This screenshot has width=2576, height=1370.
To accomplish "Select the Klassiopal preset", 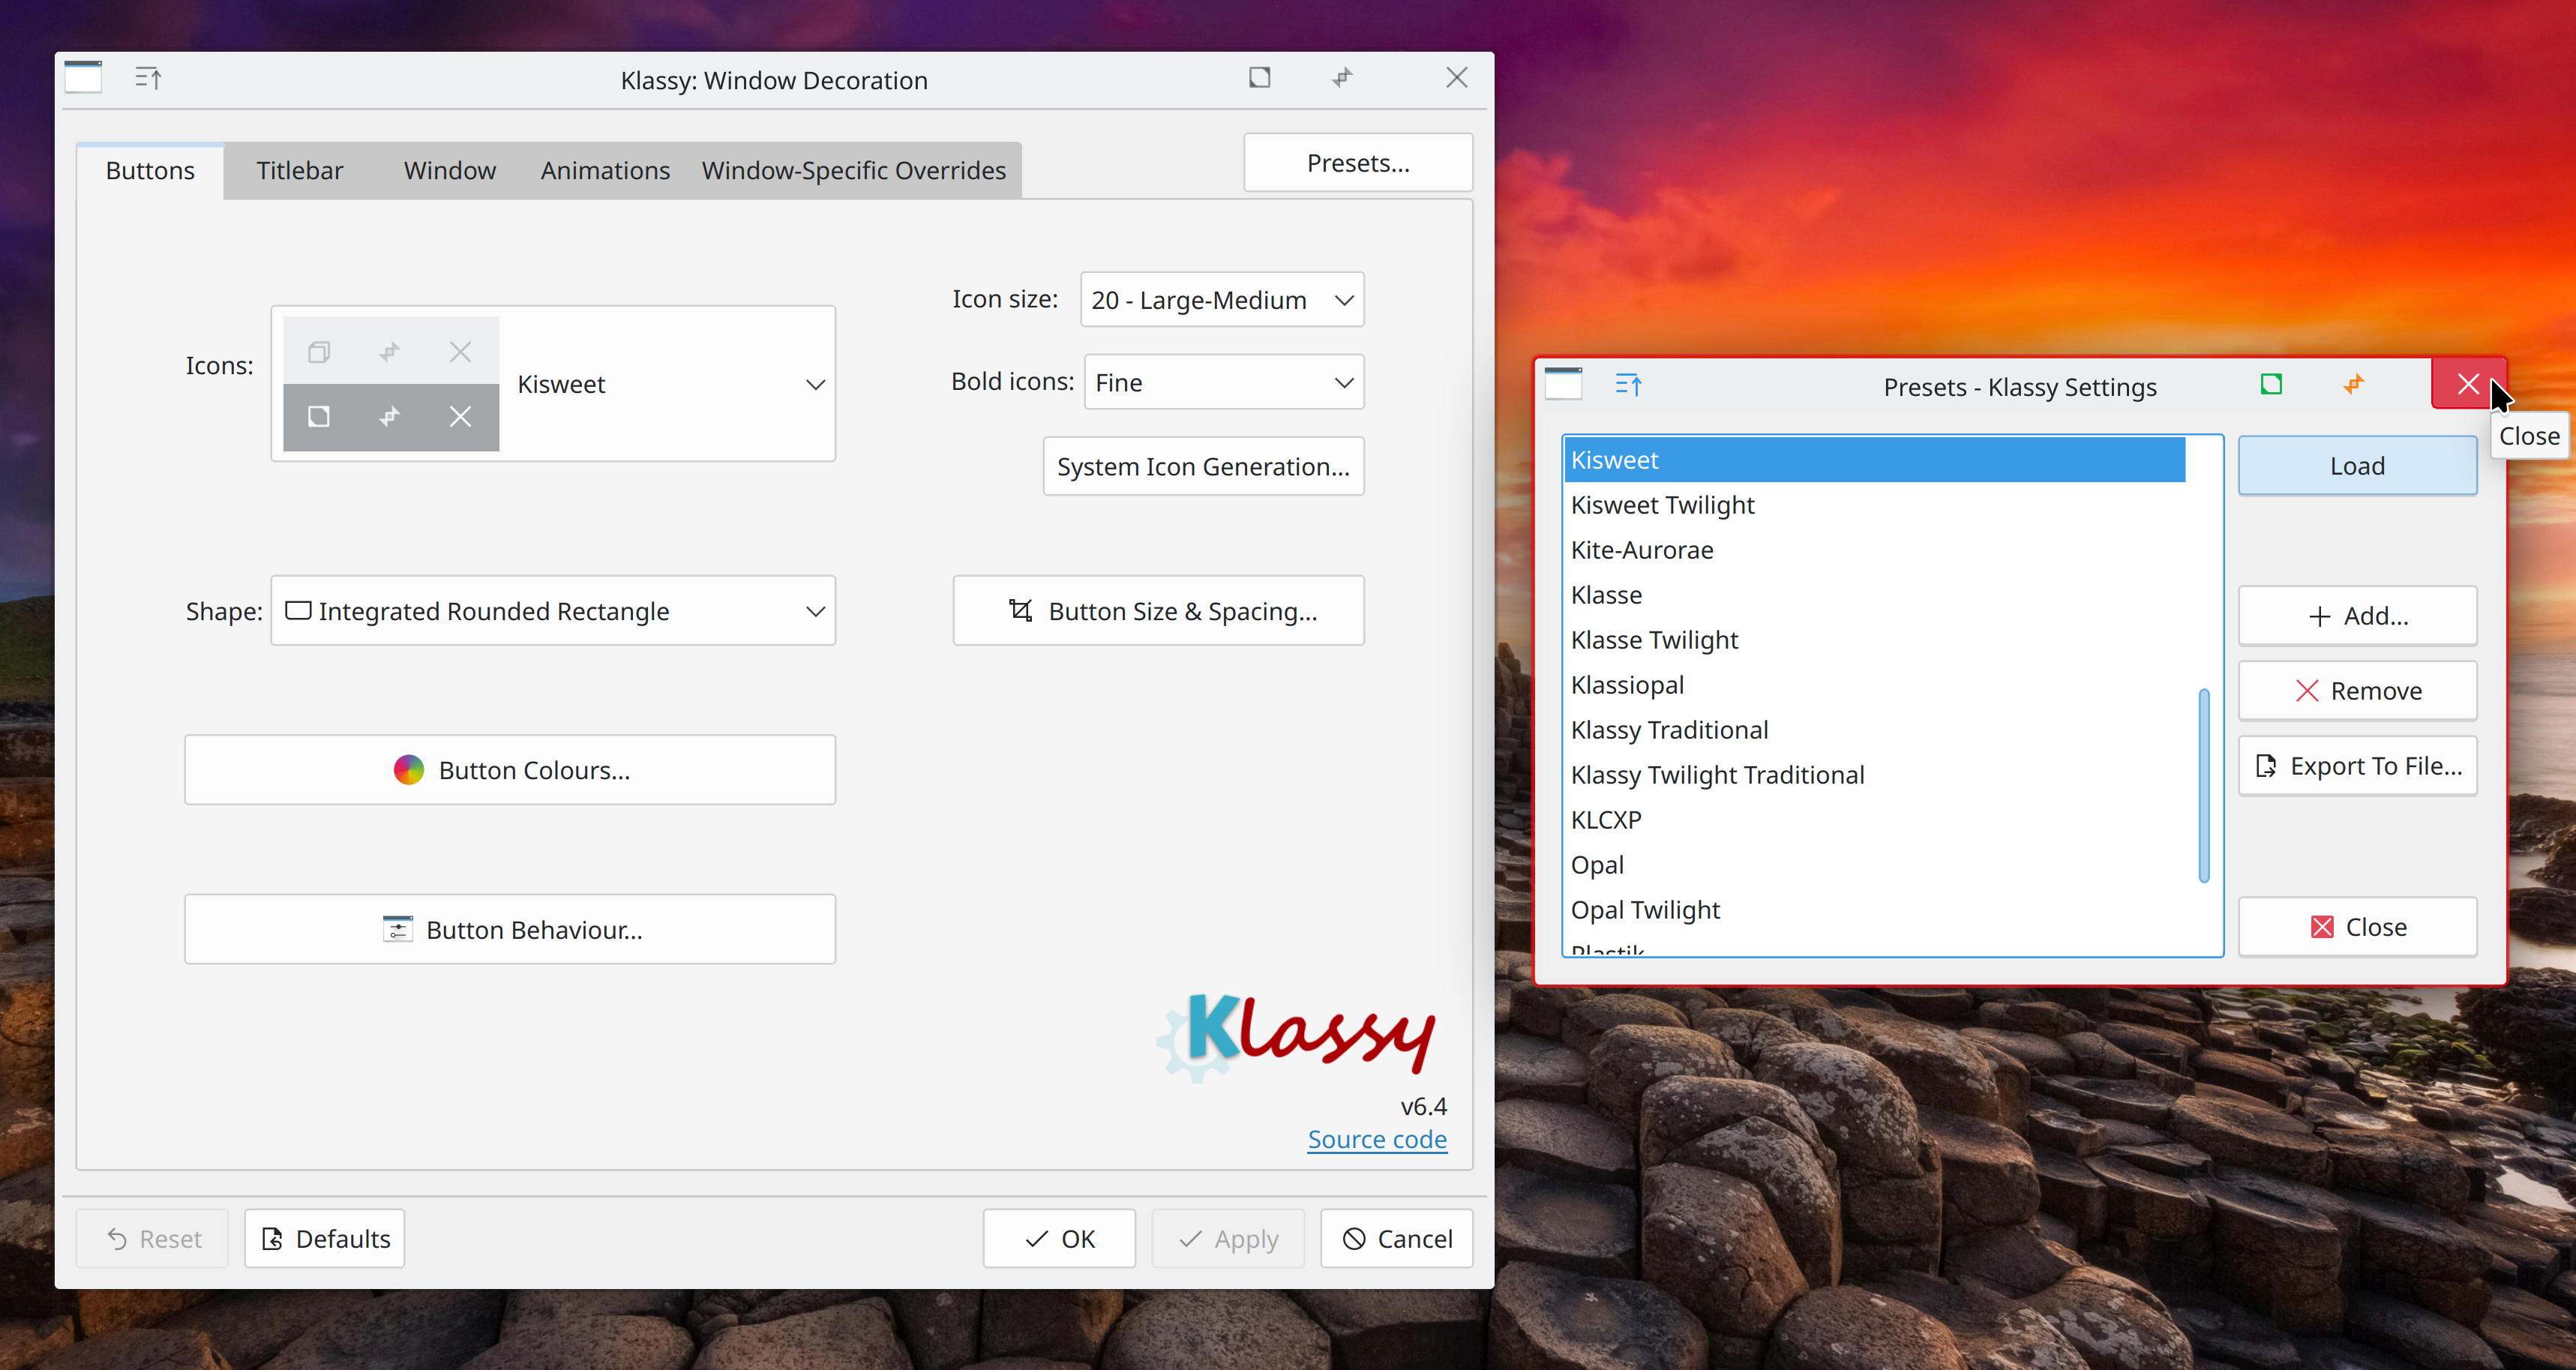I will pyautogui.click(x=1874, y=685).
